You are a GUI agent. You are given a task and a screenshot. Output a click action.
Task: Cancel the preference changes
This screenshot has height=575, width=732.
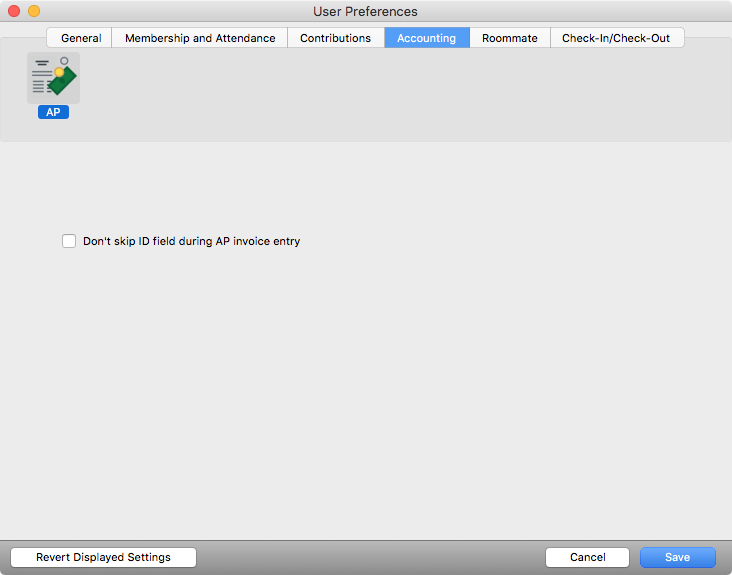[x=587, y=557]
